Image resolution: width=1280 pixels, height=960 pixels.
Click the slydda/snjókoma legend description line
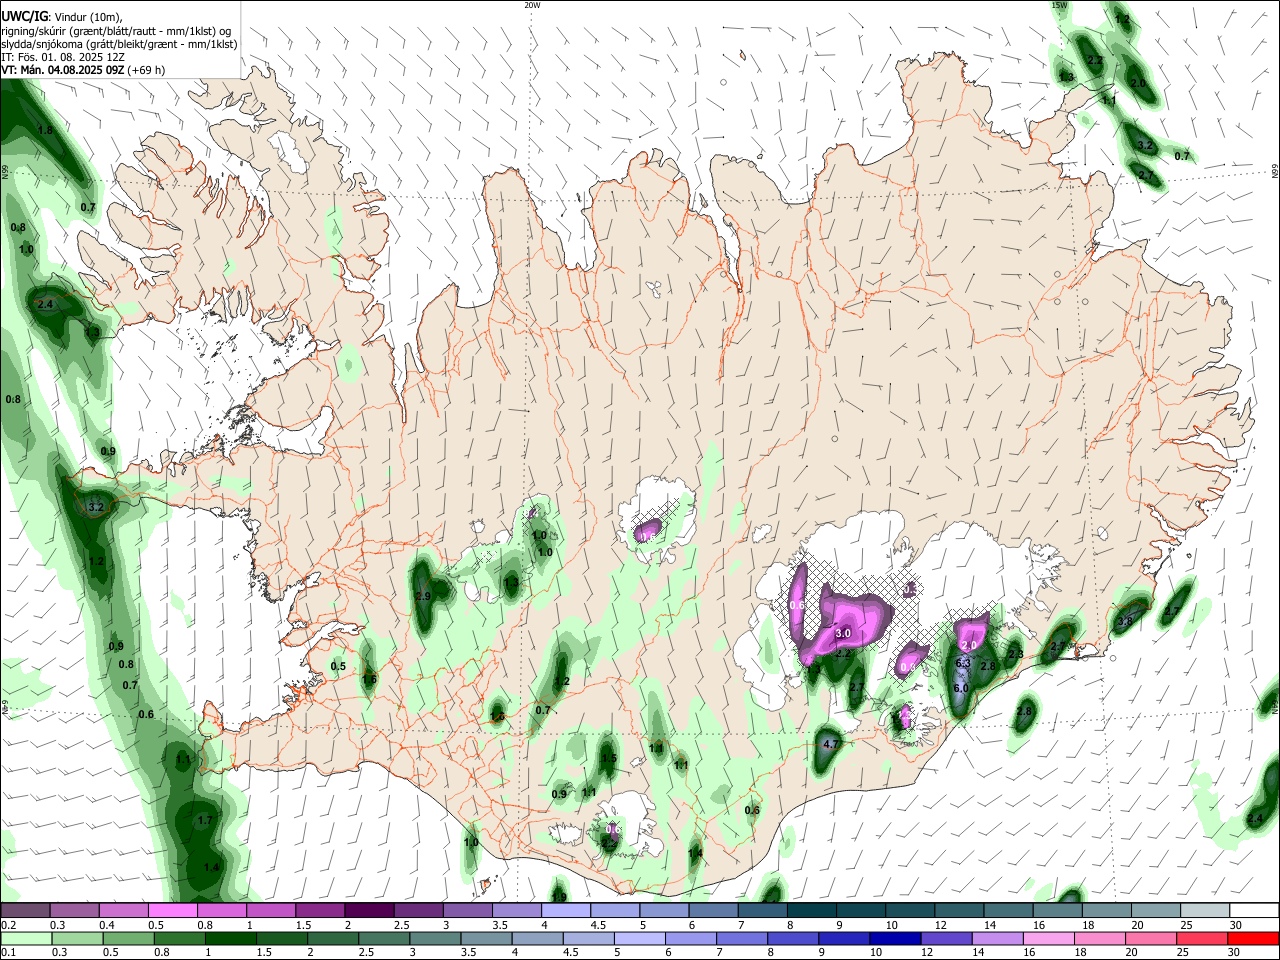[x=119, y=44]
